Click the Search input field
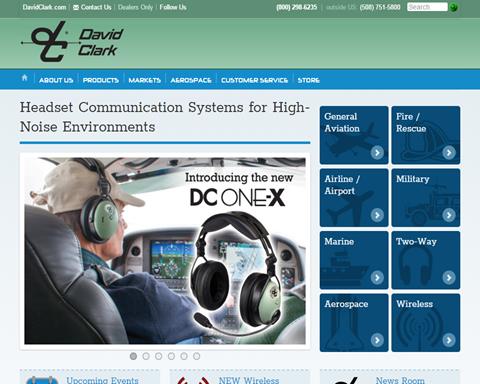 (427, 7)
